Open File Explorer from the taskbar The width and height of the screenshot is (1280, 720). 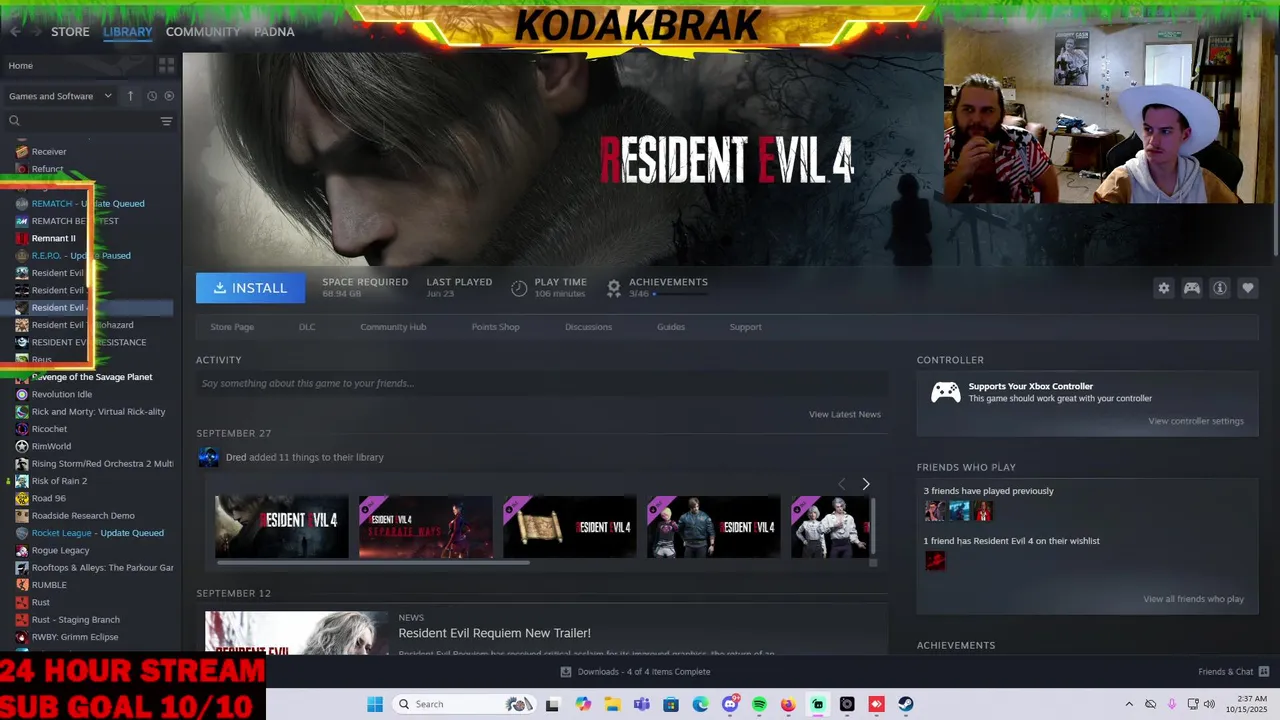612,704
